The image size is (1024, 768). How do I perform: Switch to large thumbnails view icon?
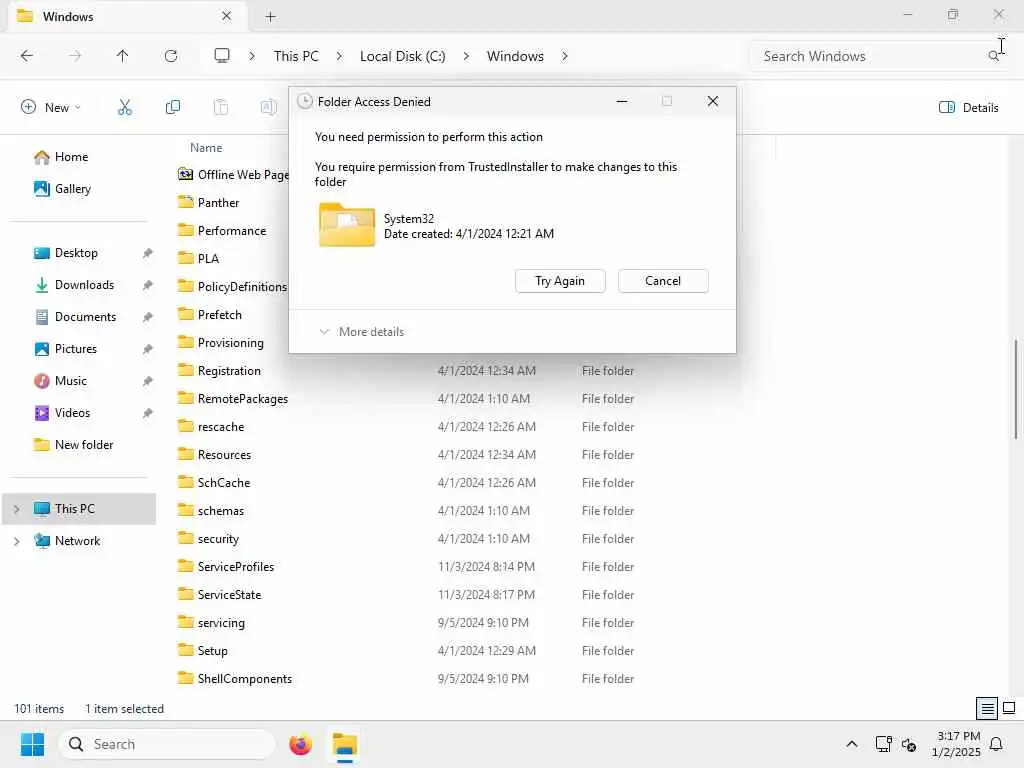(1009, 708)
